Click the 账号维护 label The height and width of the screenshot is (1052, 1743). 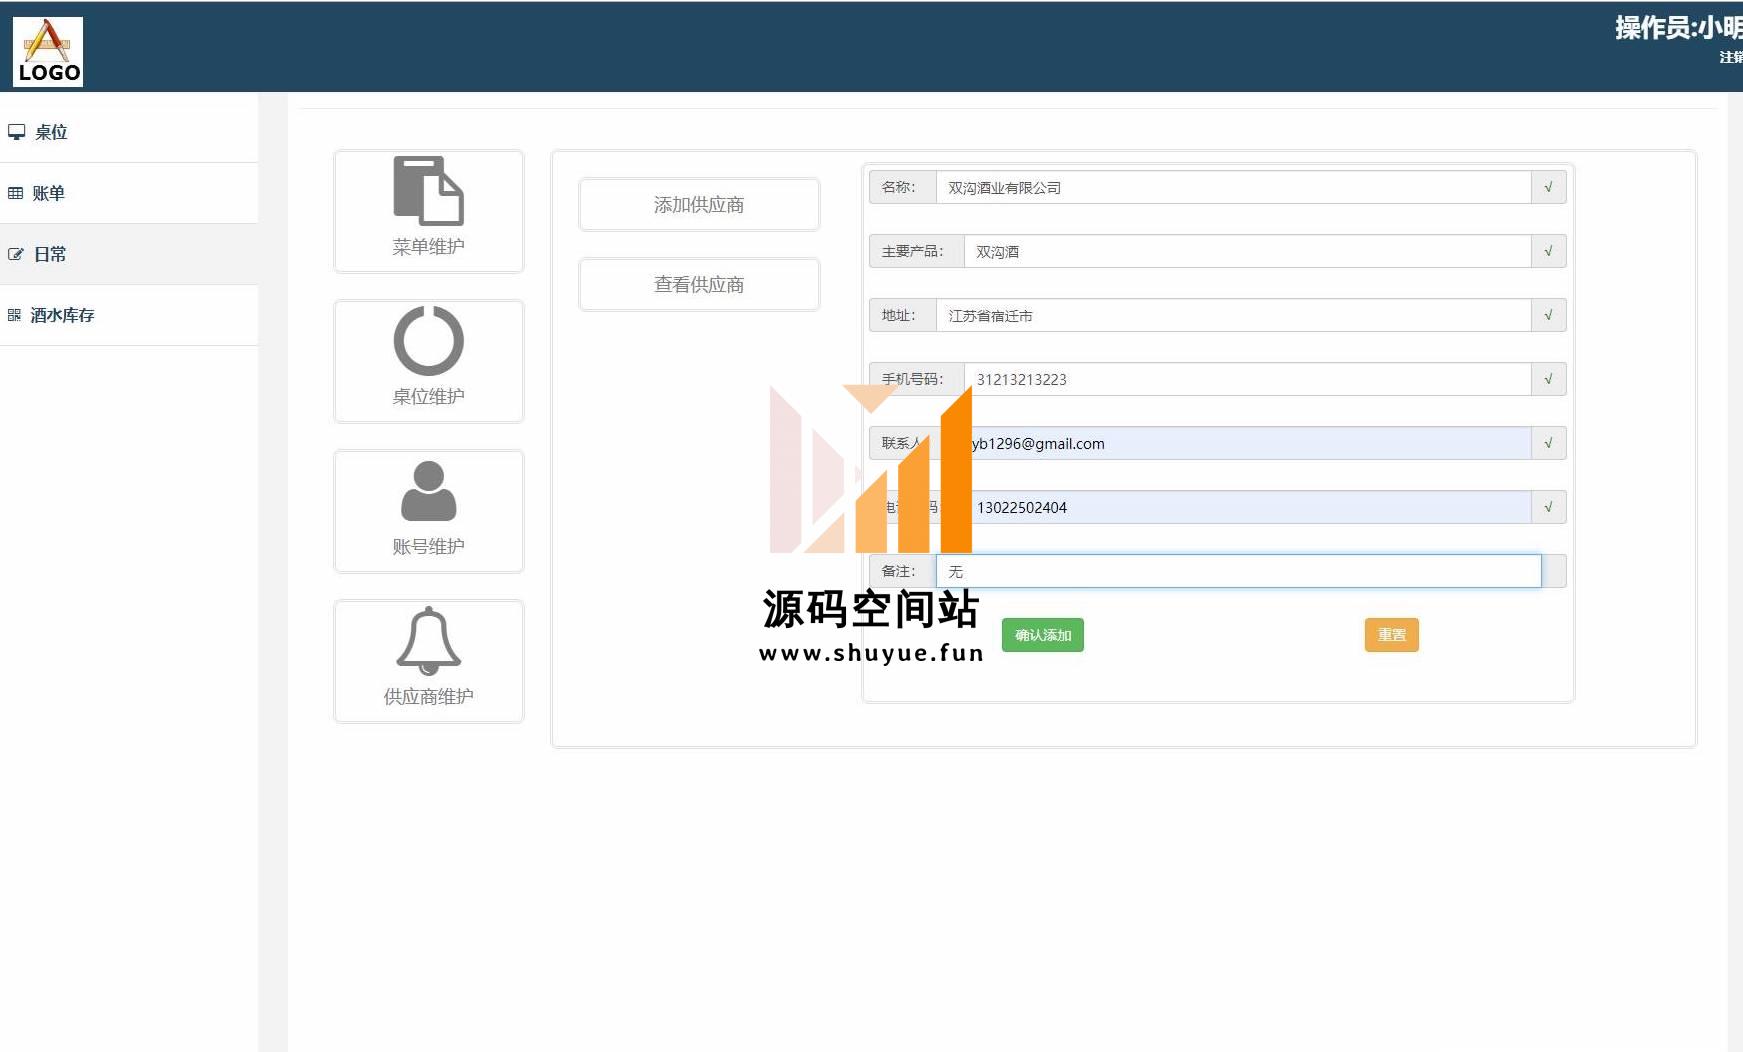pyautogui.click(x=428, y=546)
